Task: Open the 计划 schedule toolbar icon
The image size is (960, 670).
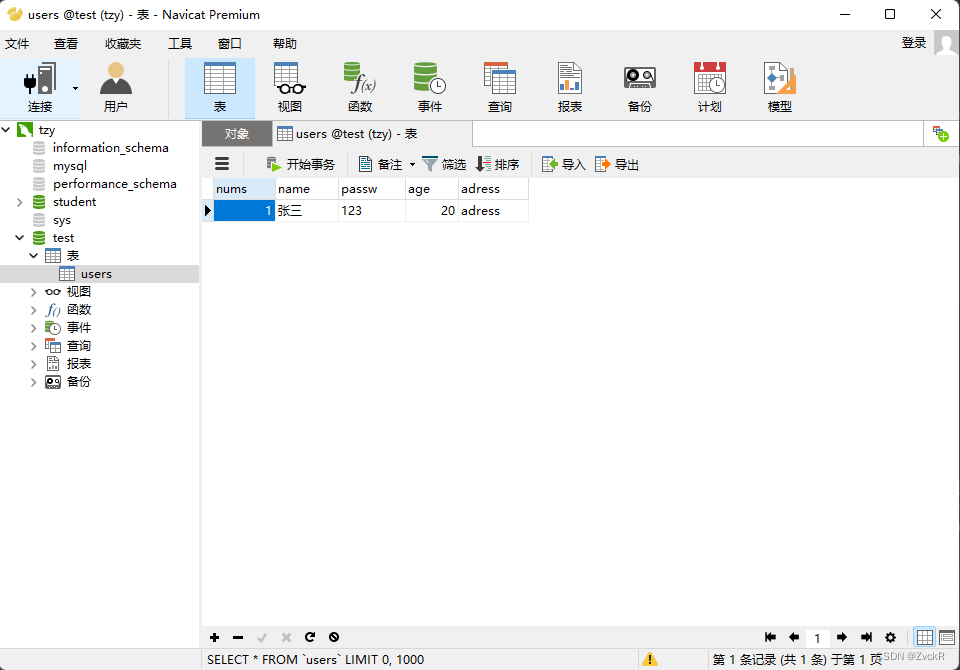Action: [710, 88]
